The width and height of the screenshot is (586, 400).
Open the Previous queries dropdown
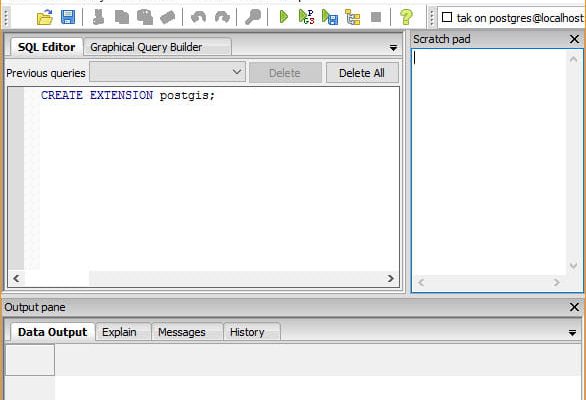click(x=167, y=72)
